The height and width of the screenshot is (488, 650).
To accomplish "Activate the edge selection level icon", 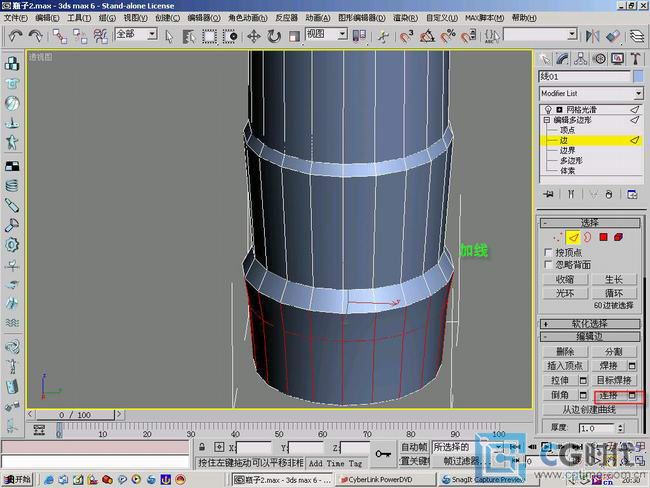I will (x=573, y=237).
